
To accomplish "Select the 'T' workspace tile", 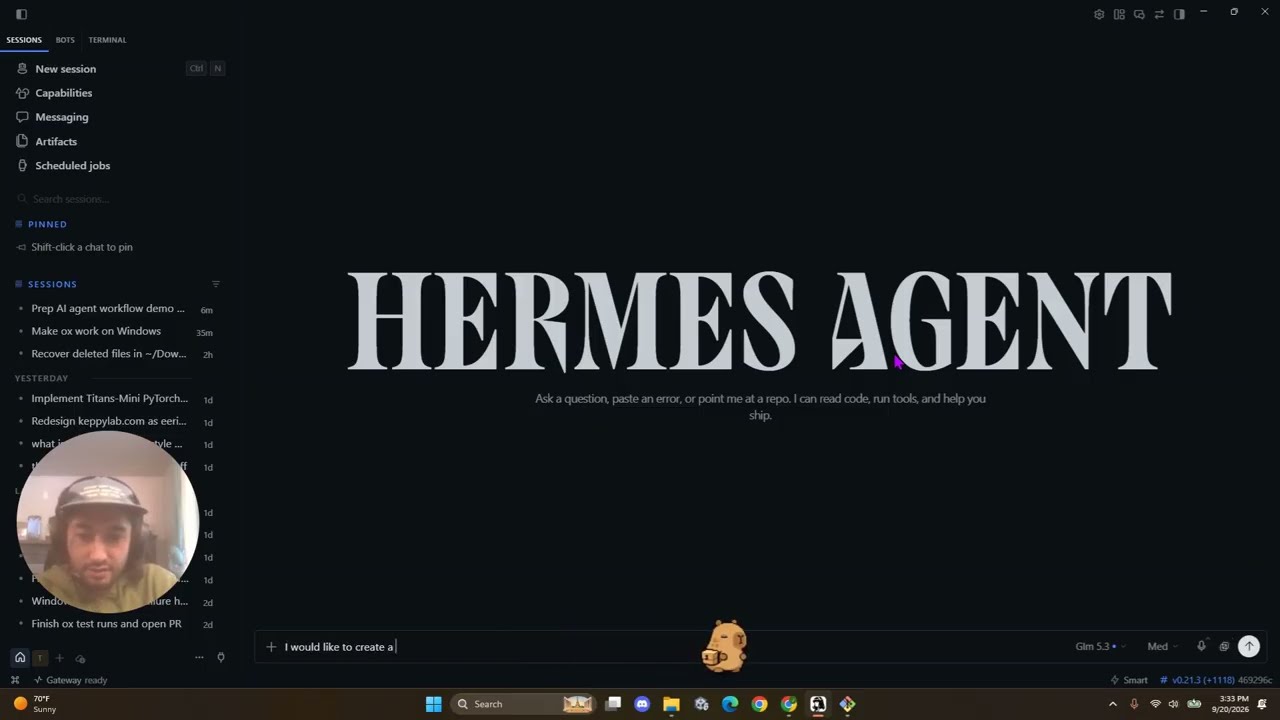I will pos(40,658).
